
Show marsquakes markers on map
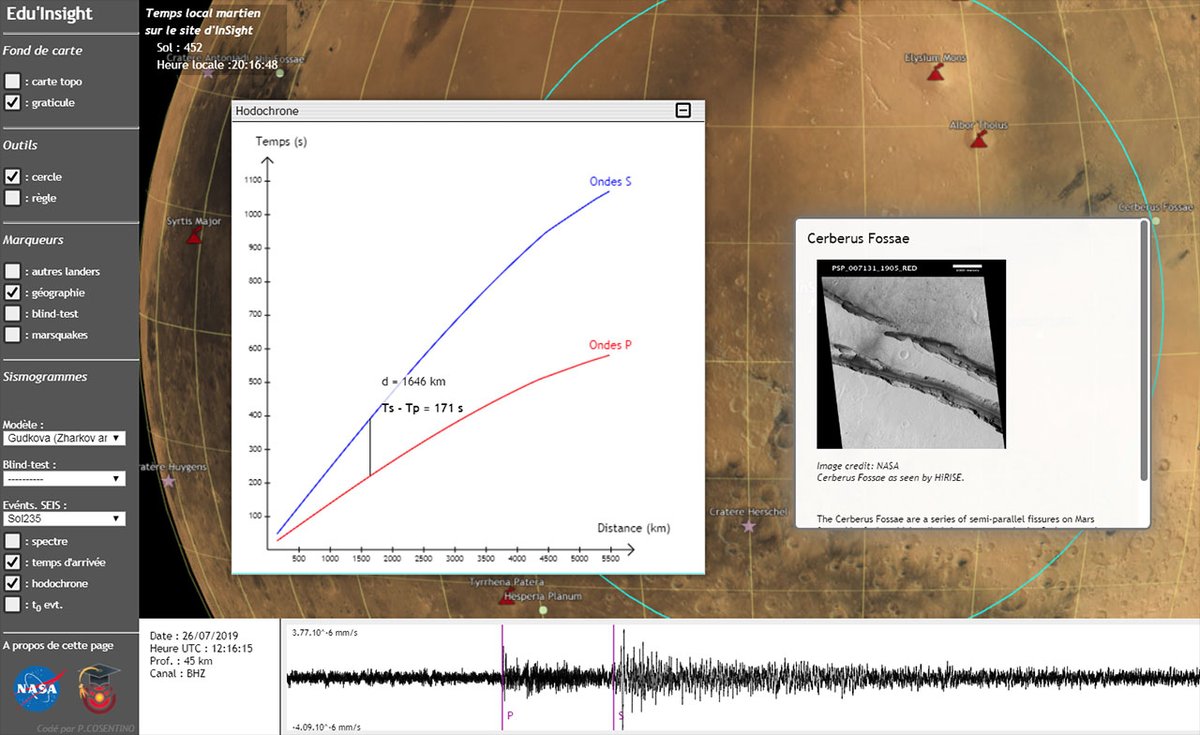coord(12,335)
